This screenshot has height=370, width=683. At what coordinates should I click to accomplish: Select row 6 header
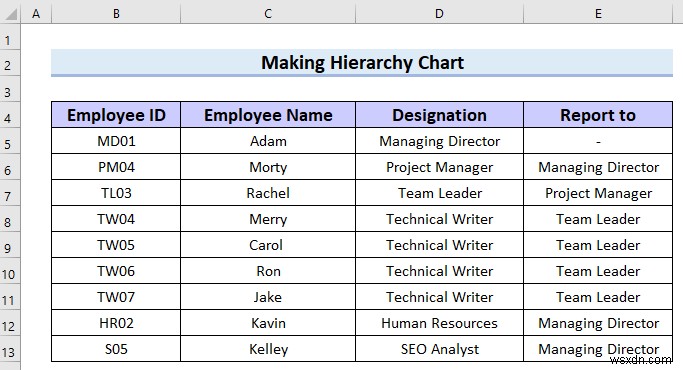[10, 167]
